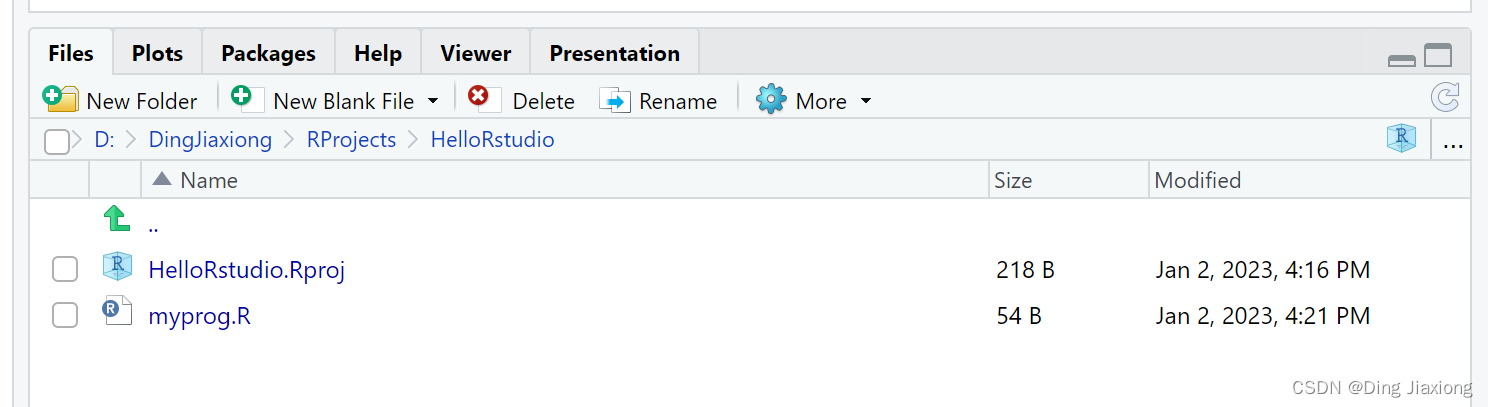
Task: Expand the New Blank File dropdown arrow
Action: [x=433, y=101]
